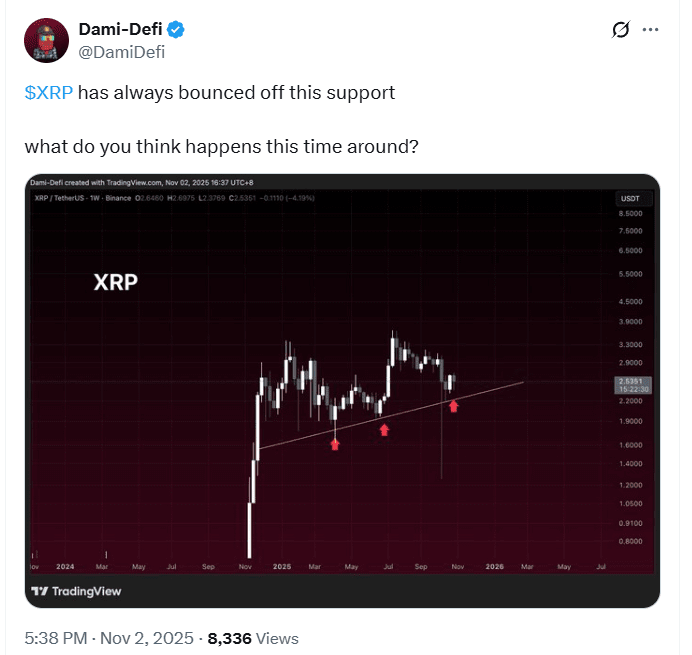Click the 2026 label on time axis

click(495, 566)
